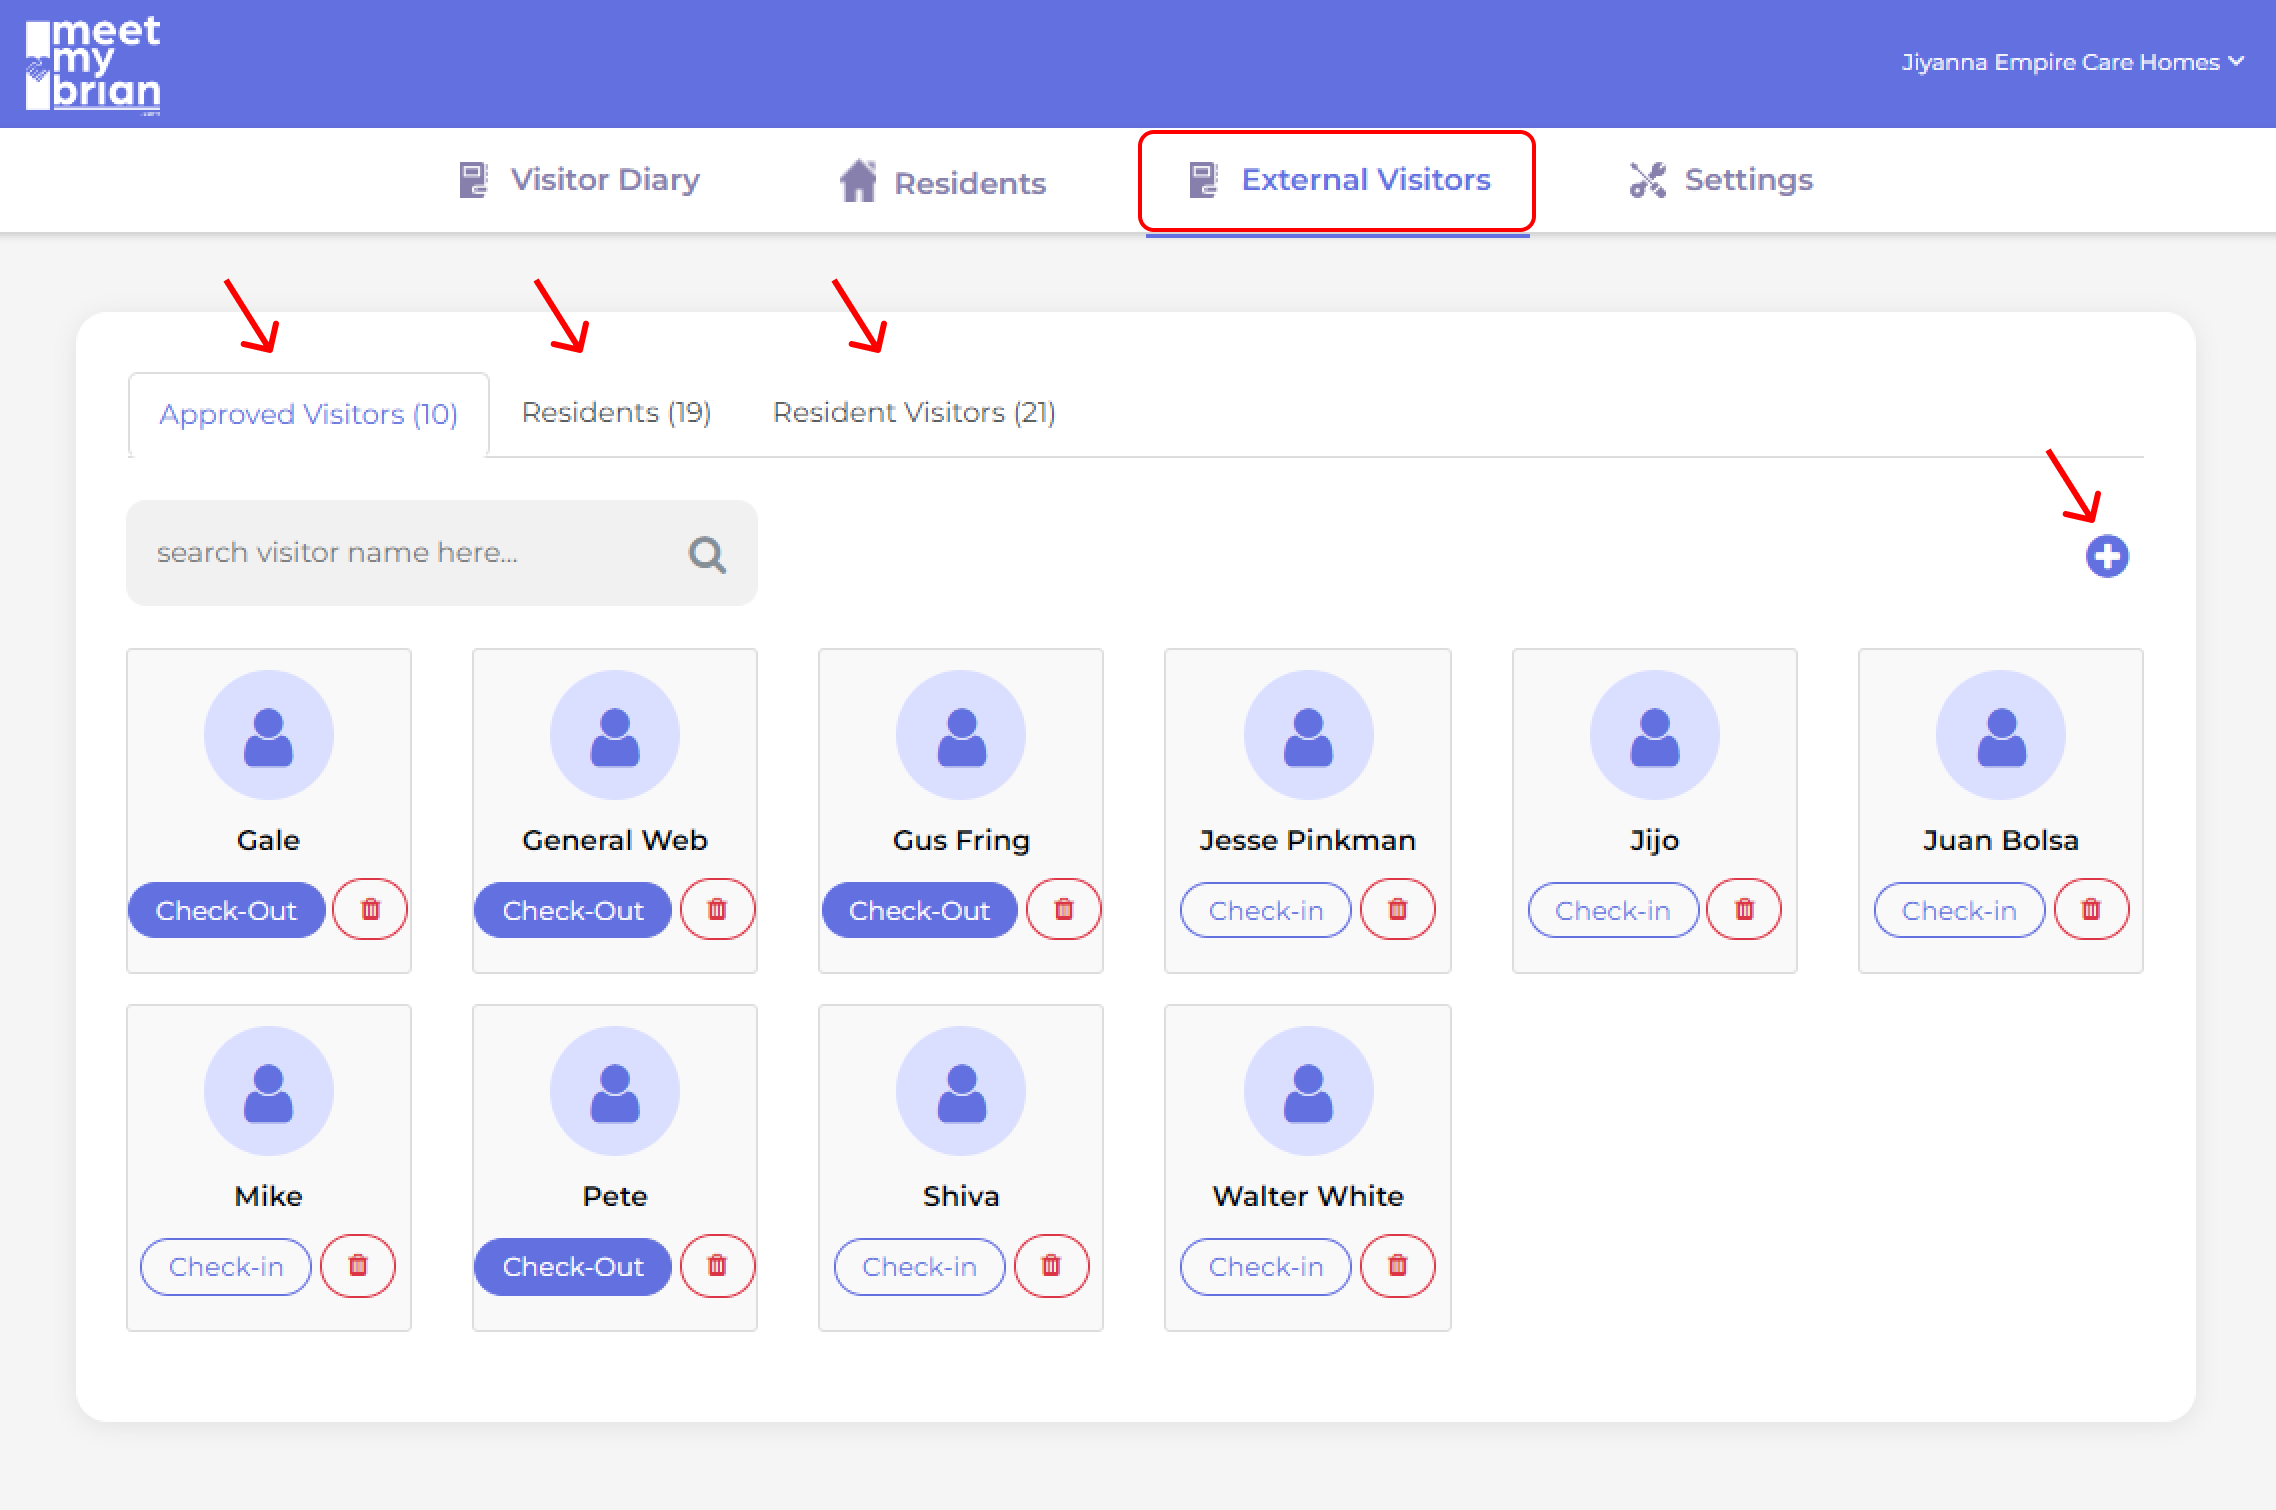2276x1510 pixels.
Task: Click the blue plus add visitor icon
Action: (2106, 557)
